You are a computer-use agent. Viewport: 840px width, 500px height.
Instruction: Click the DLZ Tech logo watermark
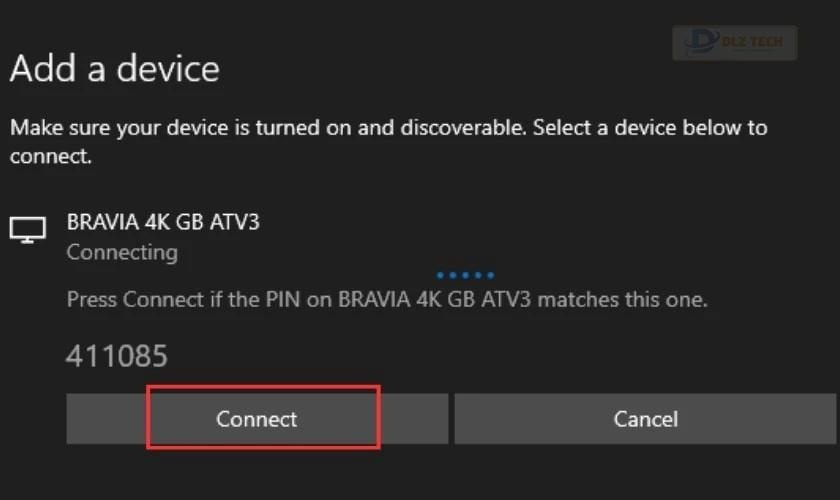pos(734,42)
